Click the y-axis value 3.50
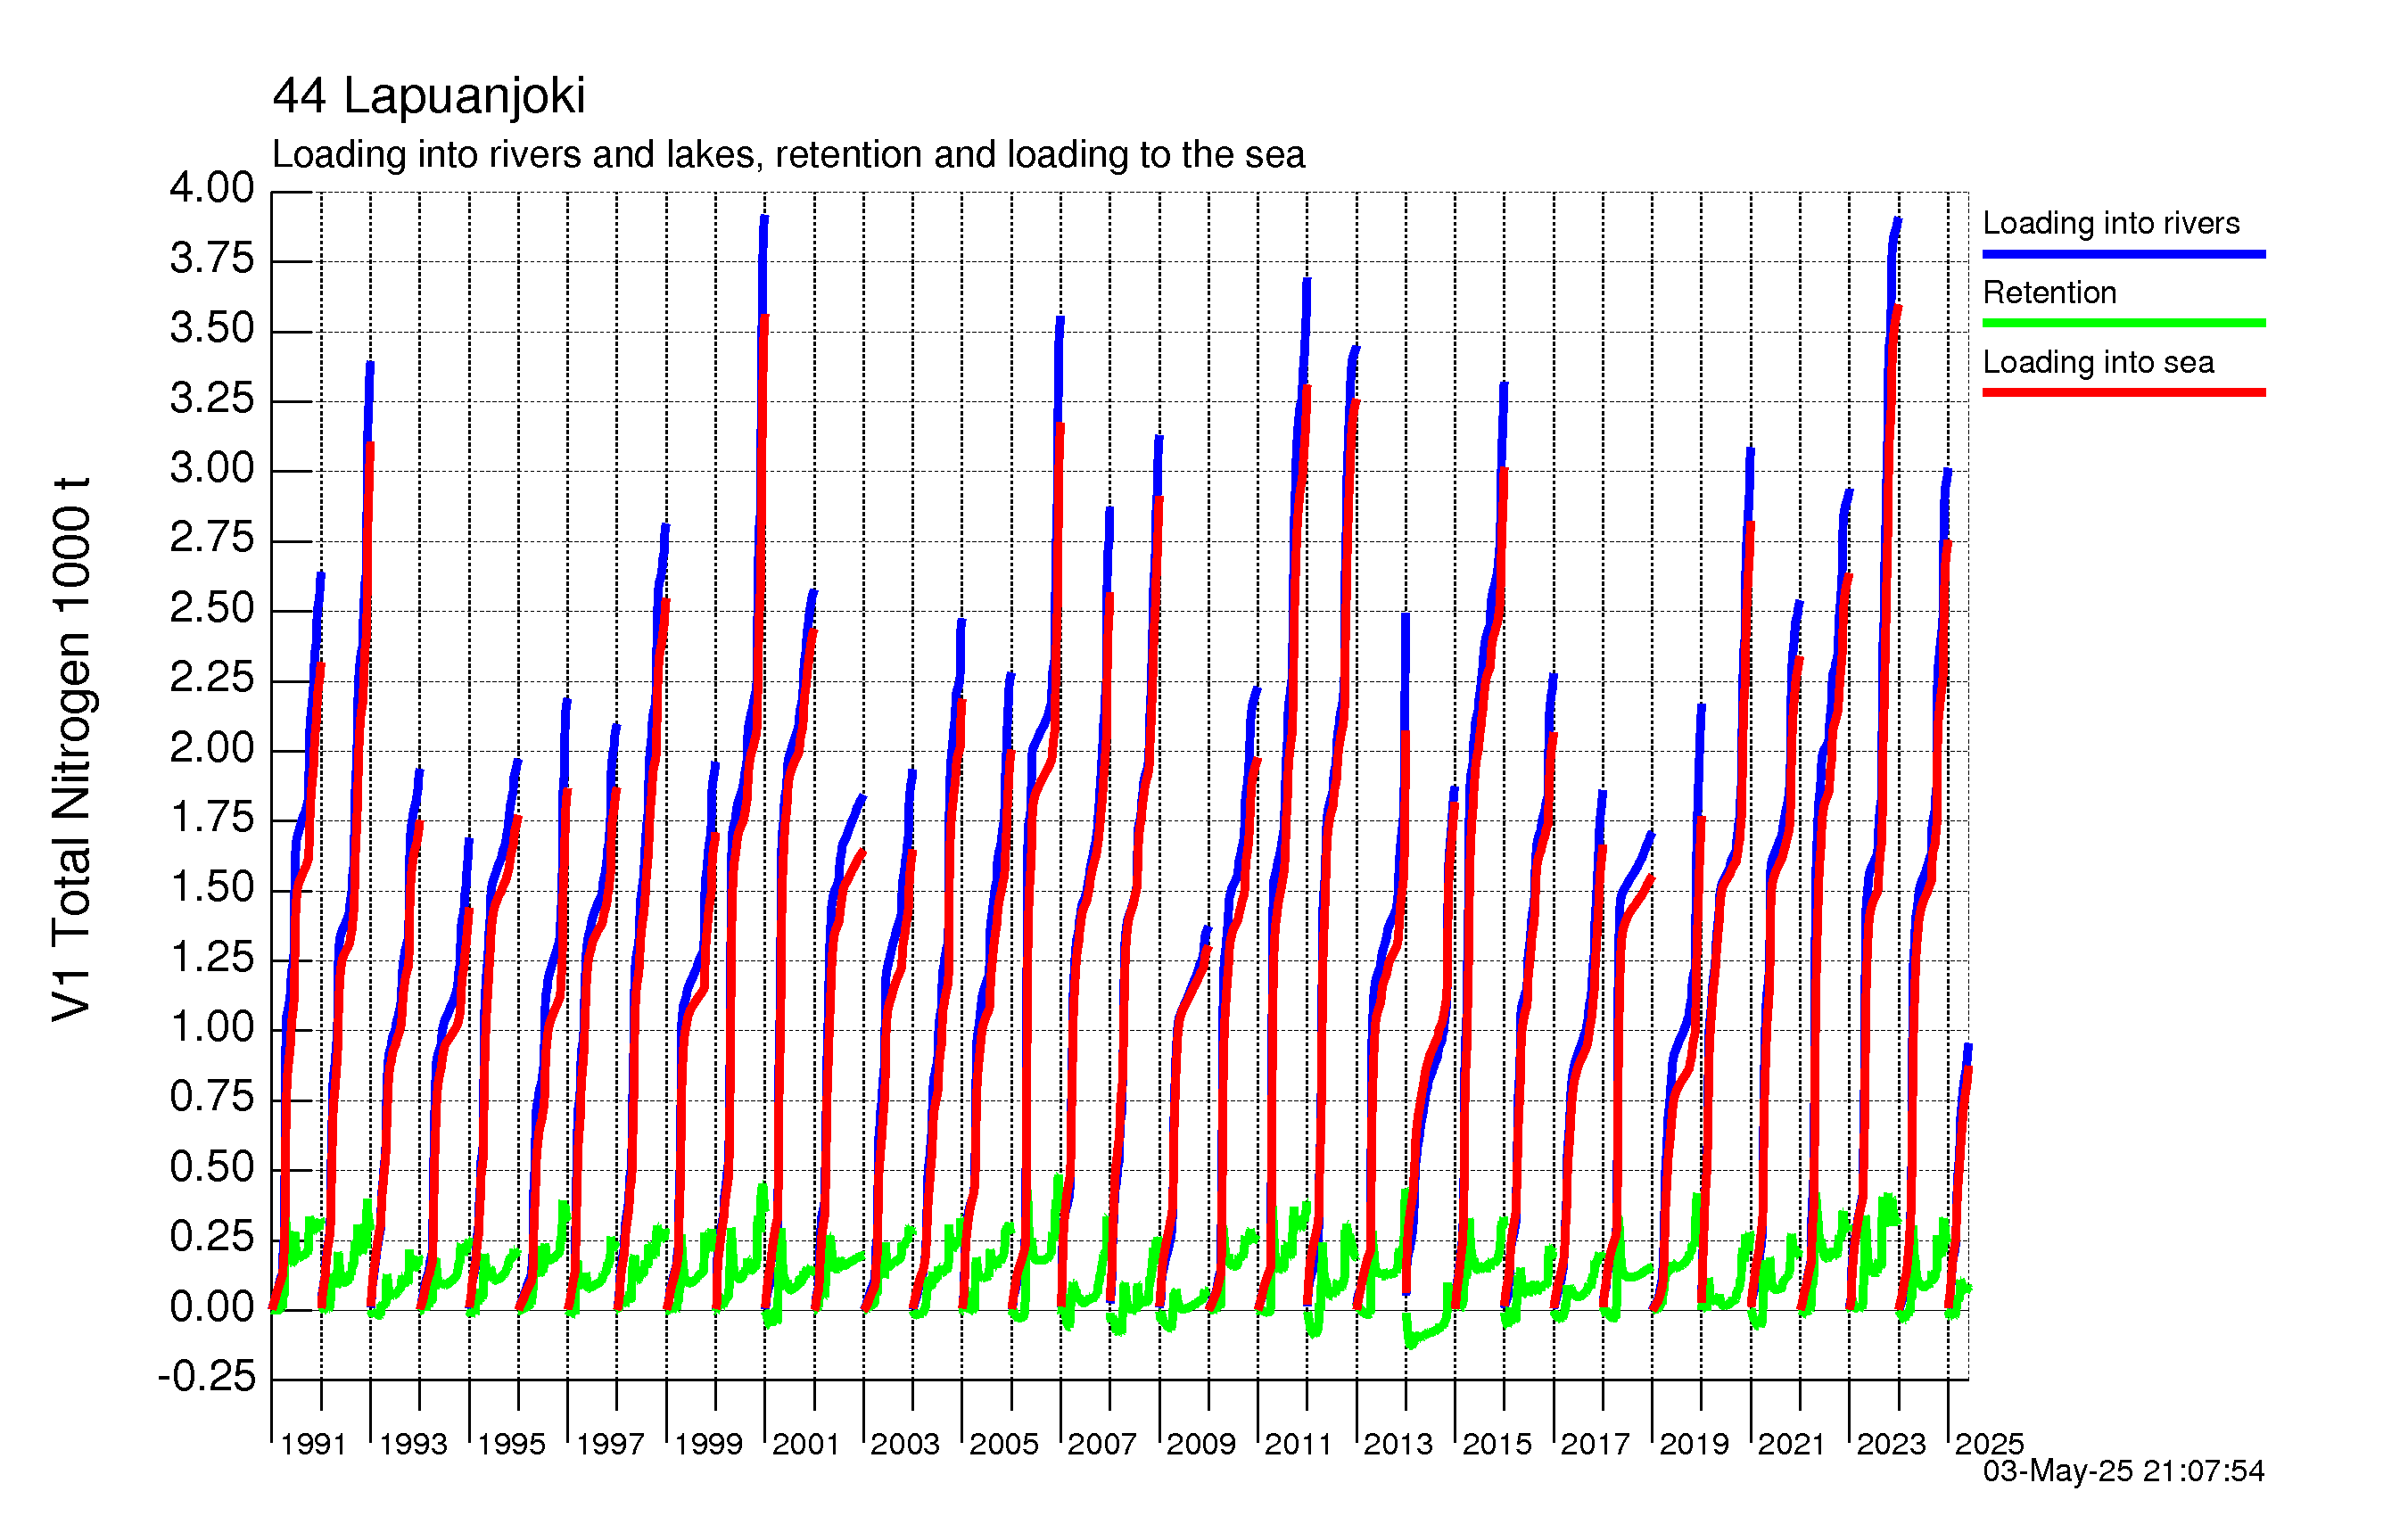 click(212, 329)
